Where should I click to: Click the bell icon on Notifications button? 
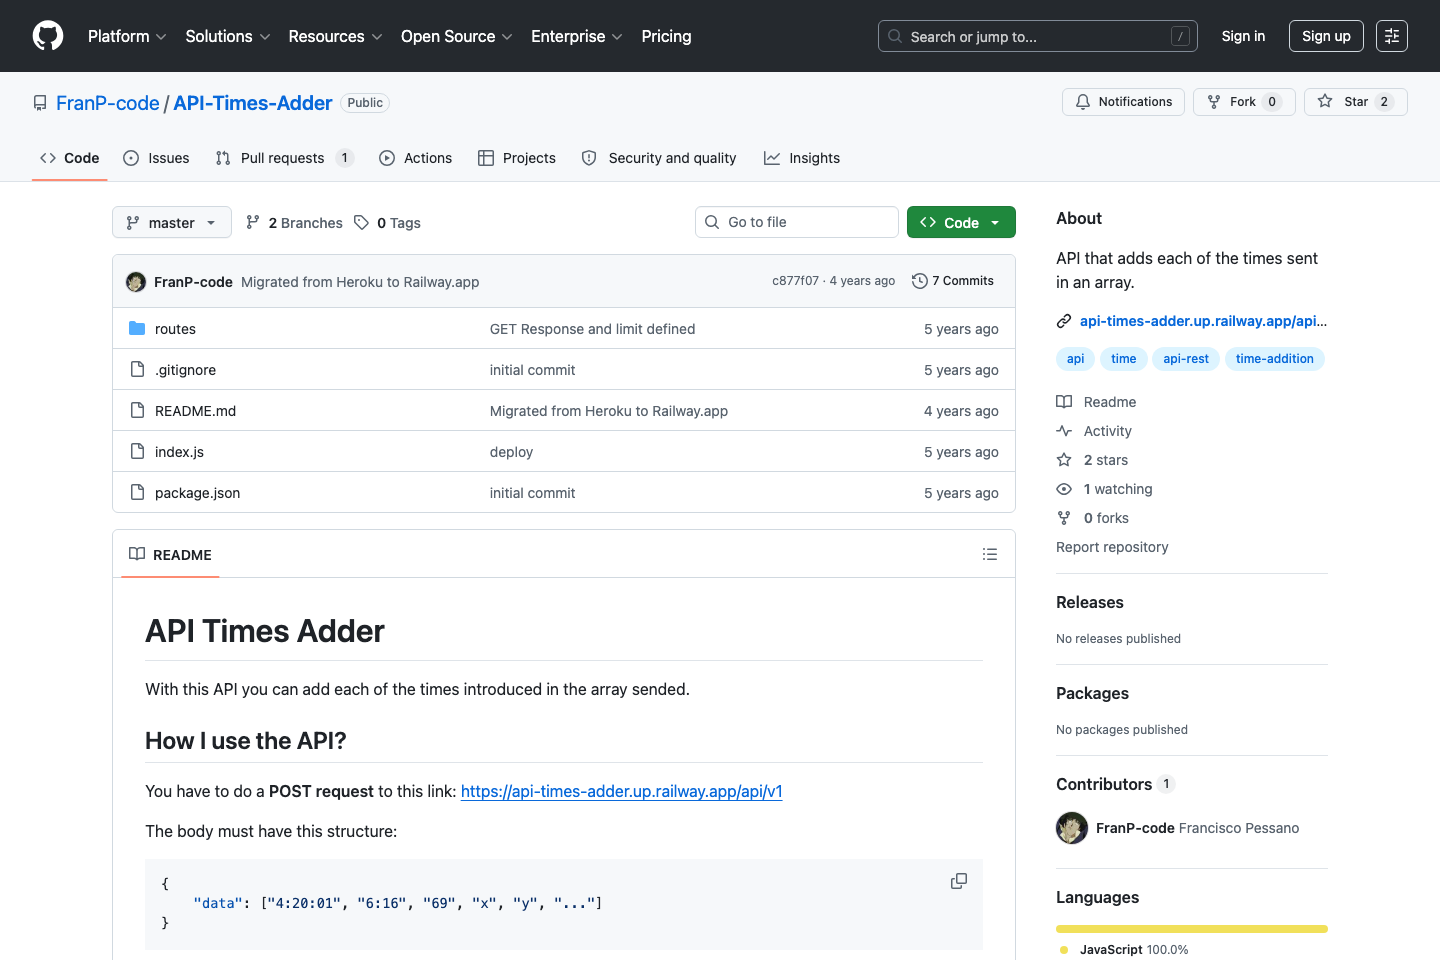pos(1082,101)
